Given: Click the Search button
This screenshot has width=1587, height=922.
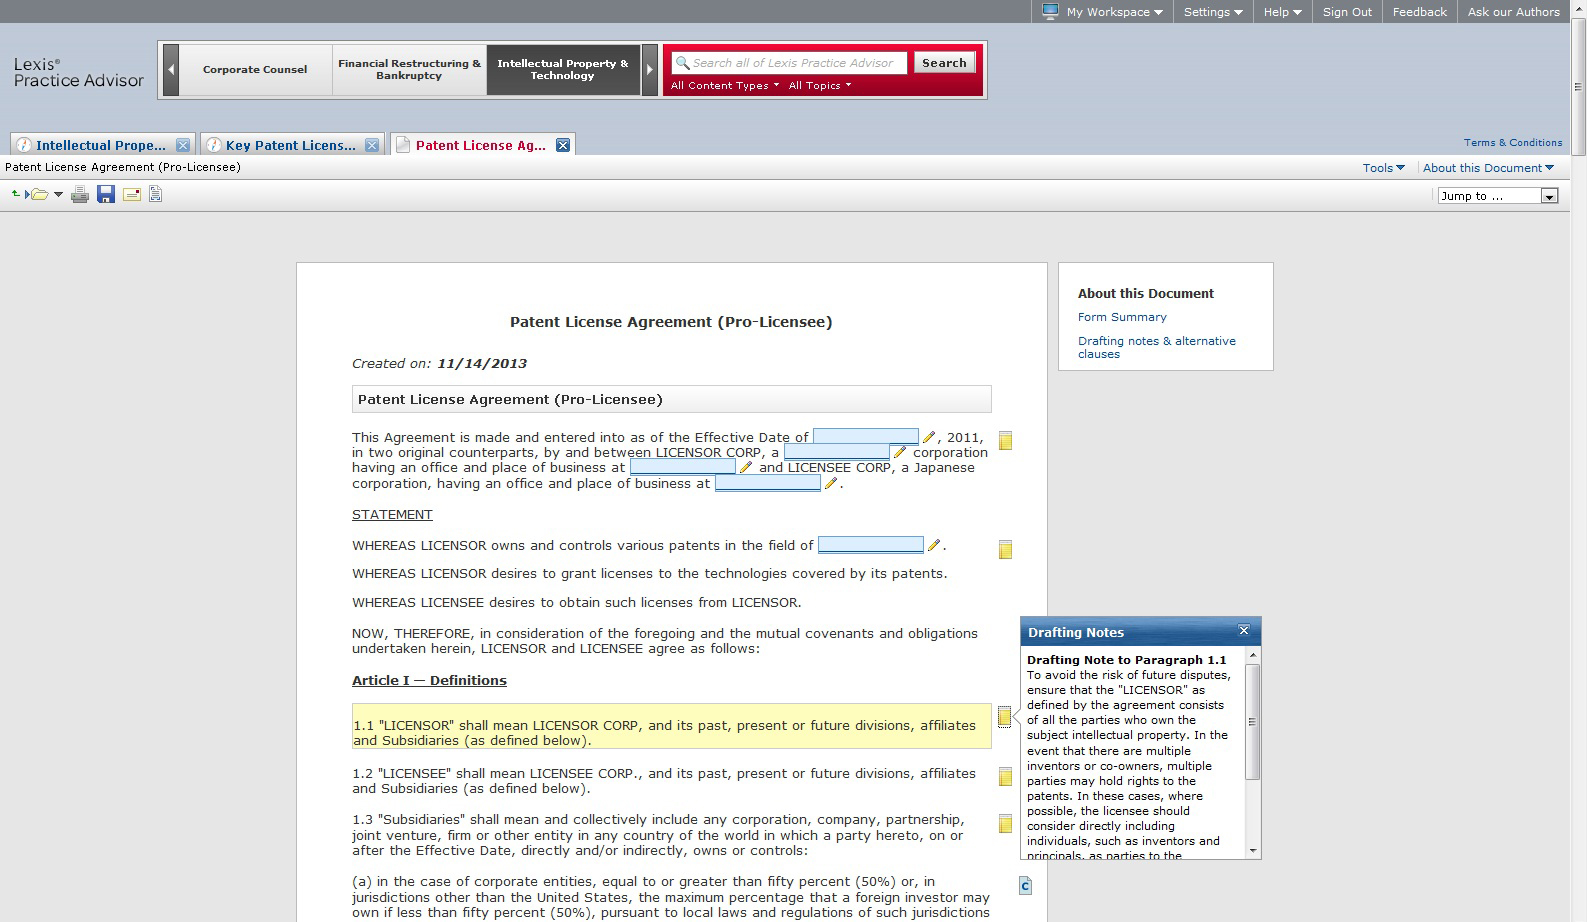Looking at the screenshot, I should (x=944, y=63).
